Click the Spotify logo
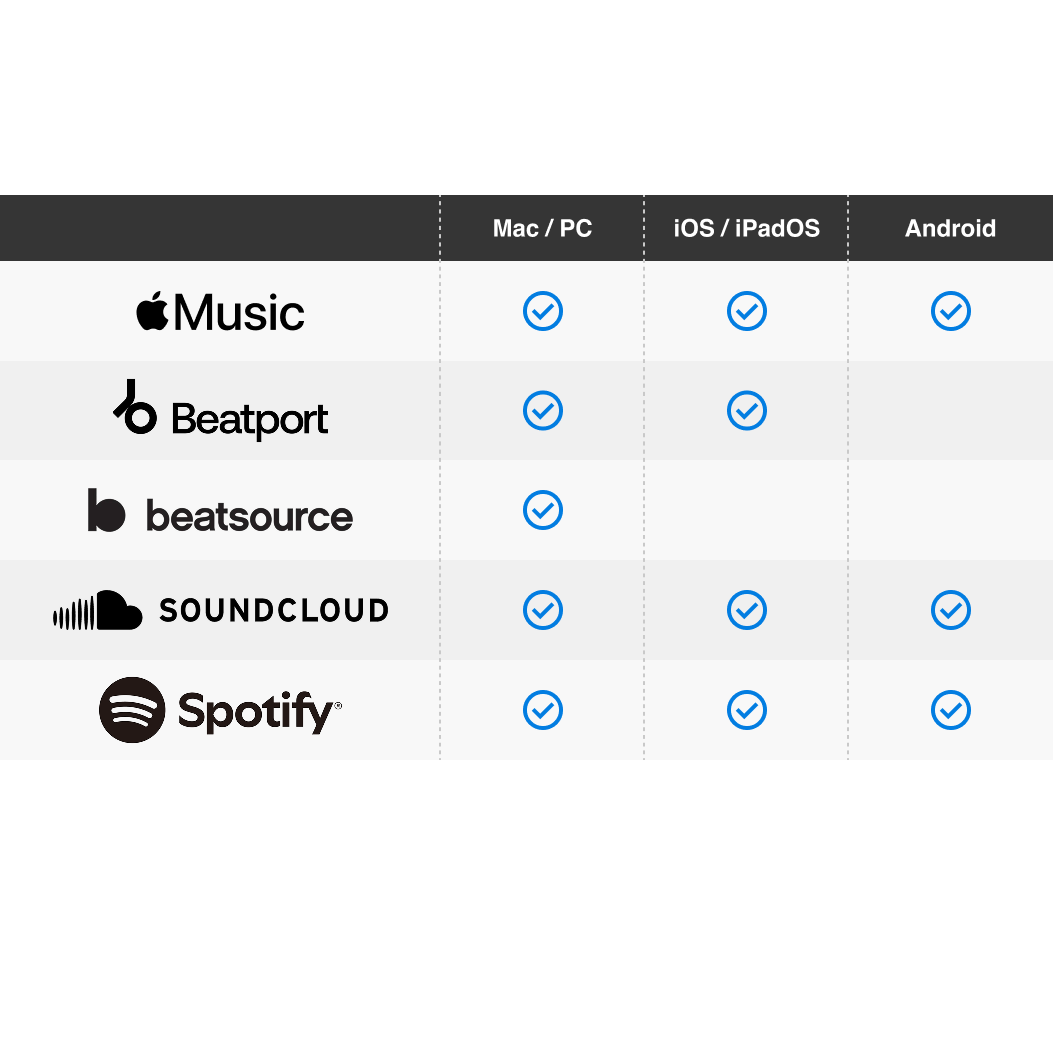 coord(220,710)
